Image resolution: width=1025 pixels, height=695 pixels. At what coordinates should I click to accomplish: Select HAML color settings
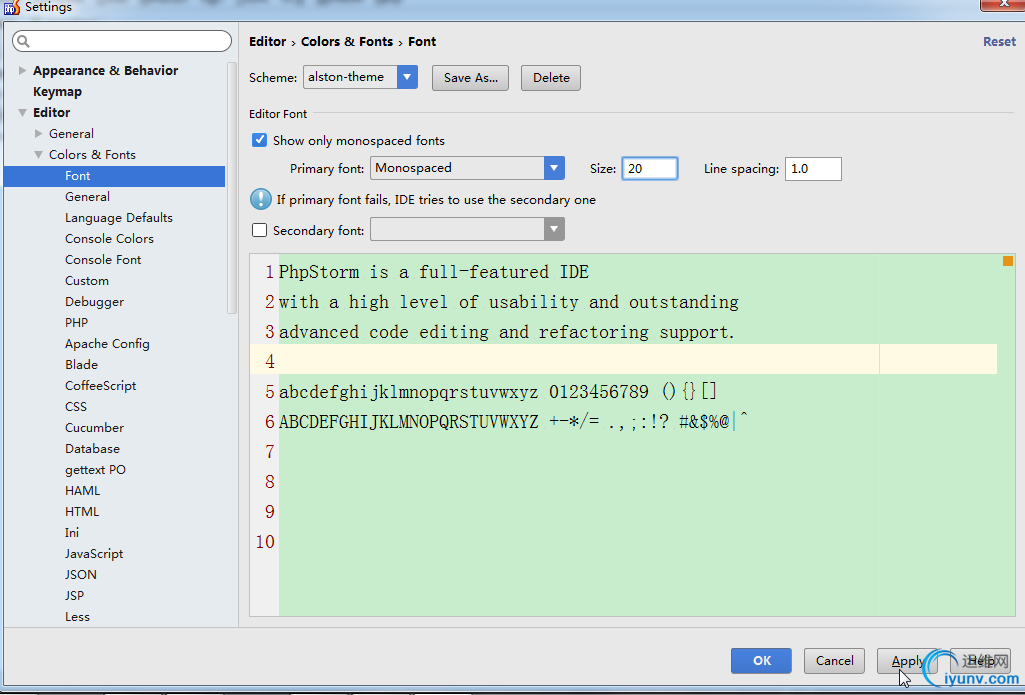[82, 490]
